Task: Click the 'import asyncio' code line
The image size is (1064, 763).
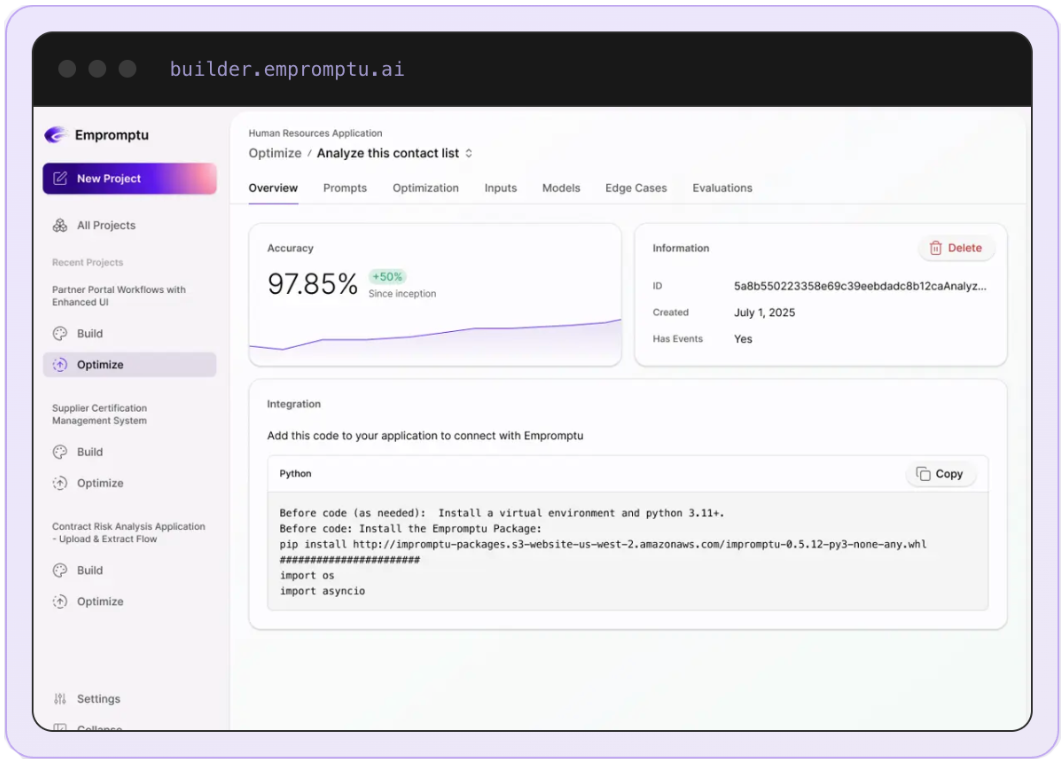Action: pos(322,591)
